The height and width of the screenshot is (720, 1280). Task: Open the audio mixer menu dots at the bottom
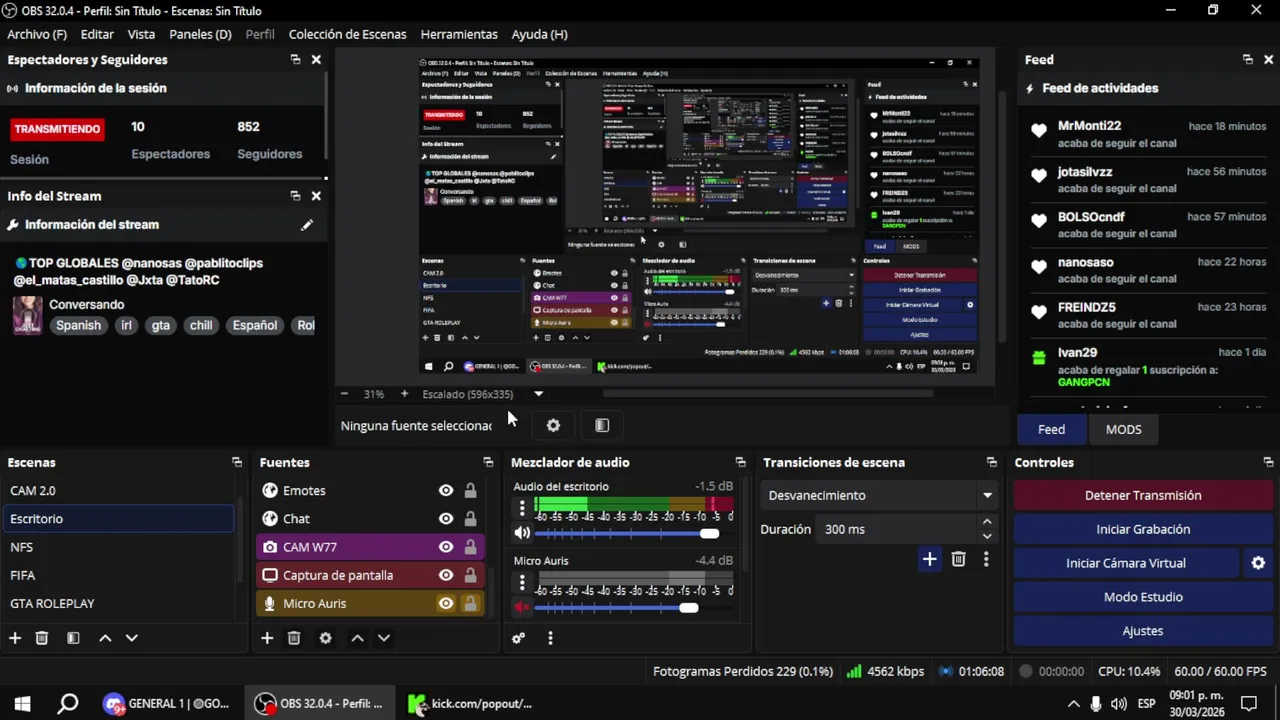pos(550,638)
